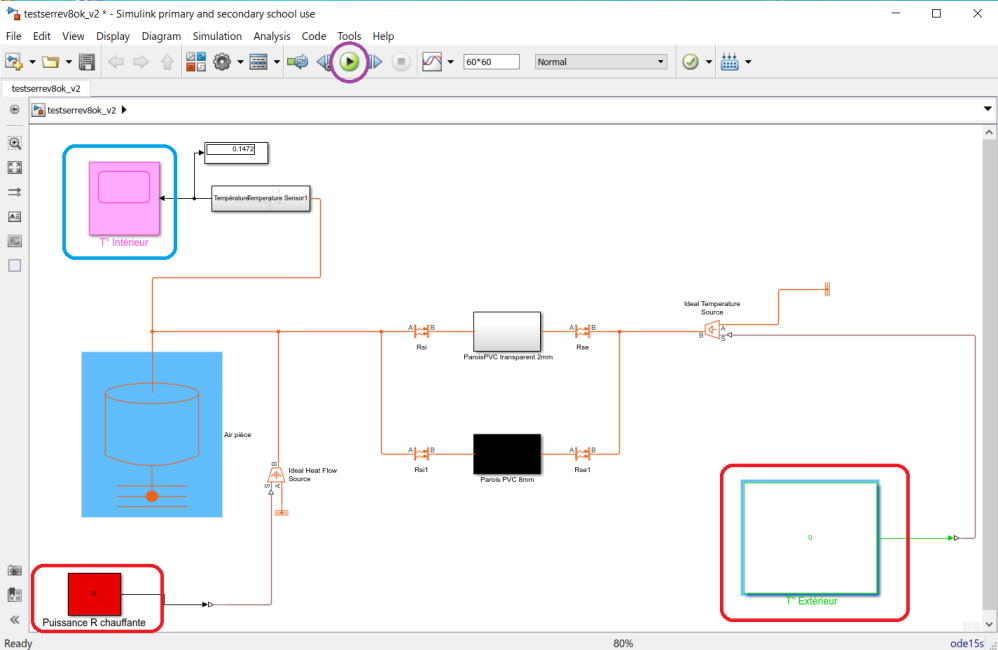Toggle the area box tool in palette
The width and height of the screenshot is (998, 650).
[14, 265]
